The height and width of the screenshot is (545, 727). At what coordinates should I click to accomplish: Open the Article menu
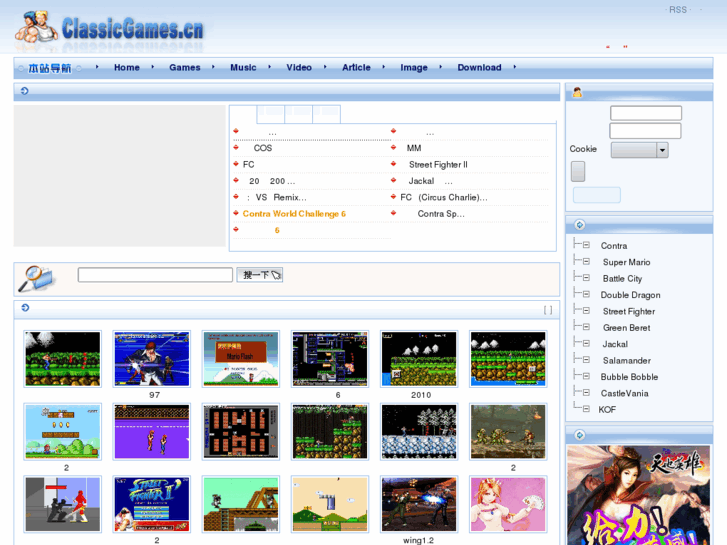[356, 67]
